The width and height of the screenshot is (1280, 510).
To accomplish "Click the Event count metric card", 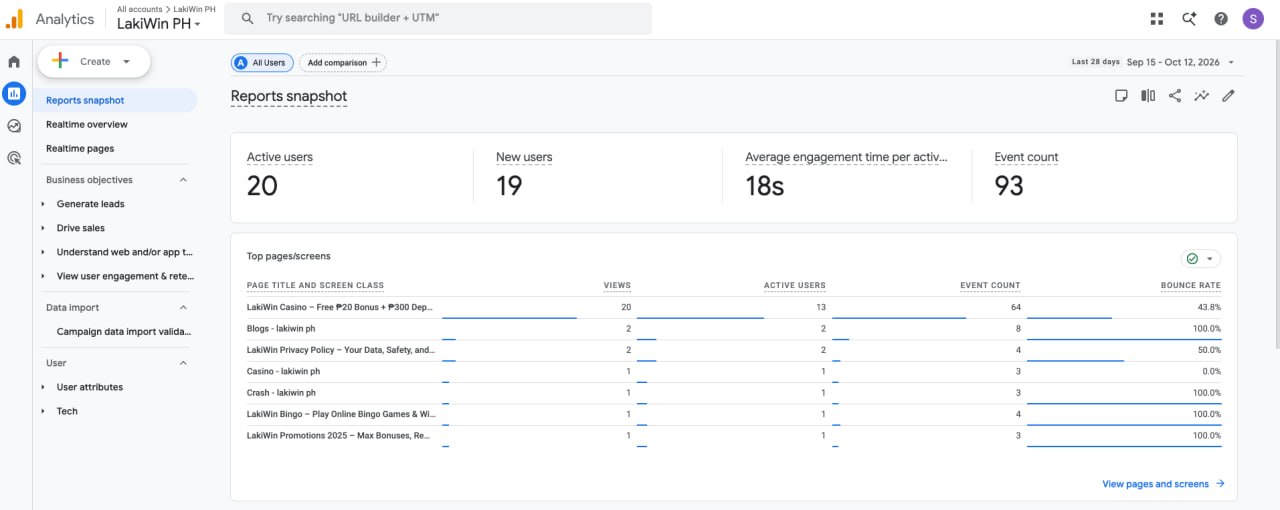I will [x=1104, y=176].
